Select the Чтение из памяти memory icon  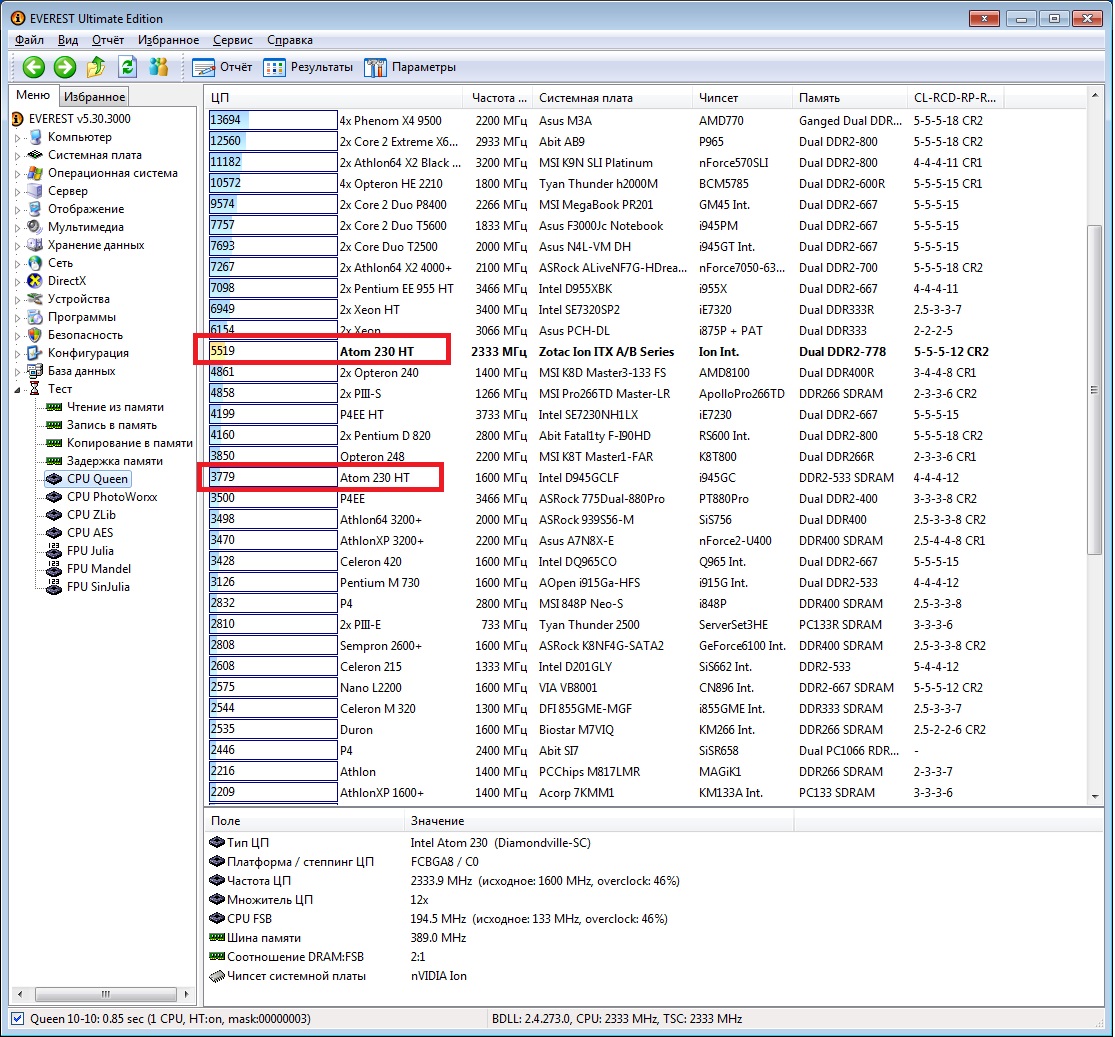tap(54, 407)
